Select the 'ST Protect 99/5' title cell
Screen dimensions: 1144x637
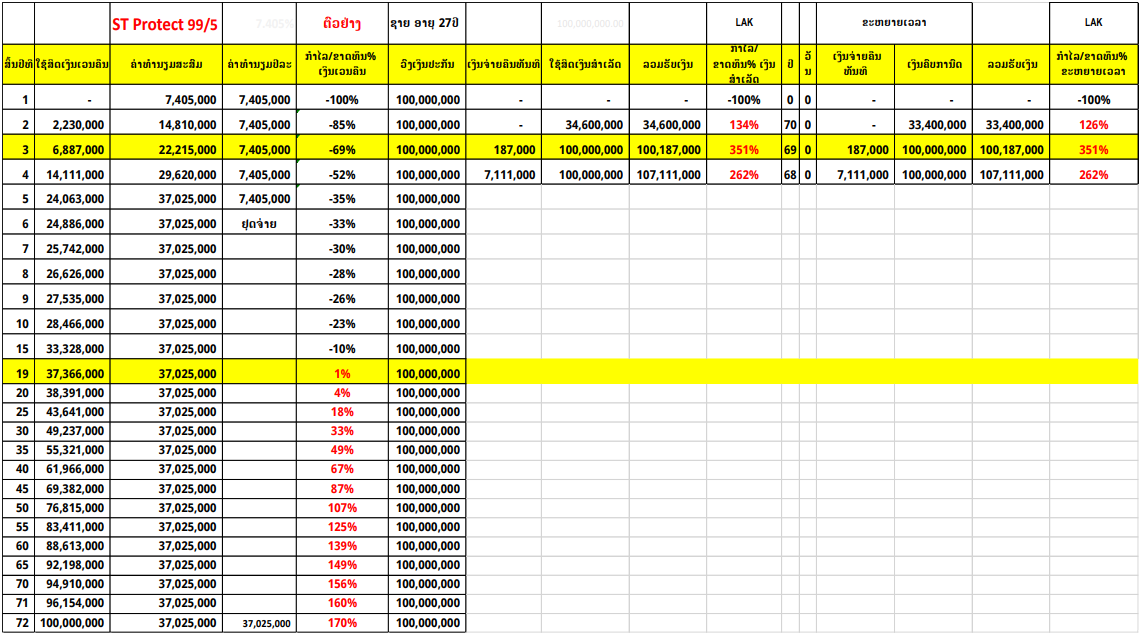pyautogui.click(x=166, y=24)
